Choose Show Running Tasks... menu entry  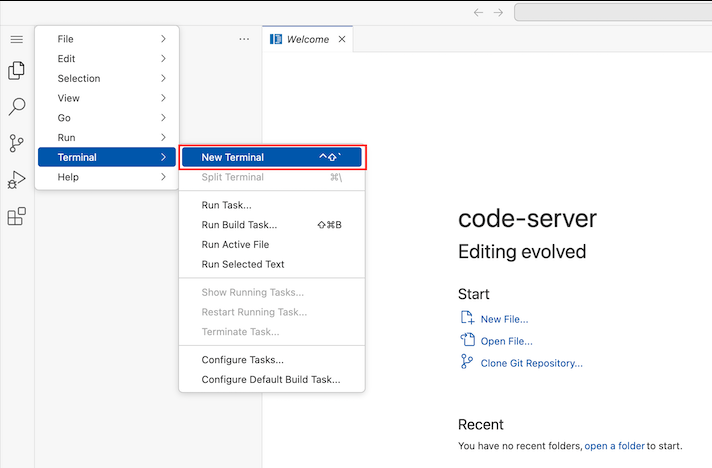(x=272, y=292)
